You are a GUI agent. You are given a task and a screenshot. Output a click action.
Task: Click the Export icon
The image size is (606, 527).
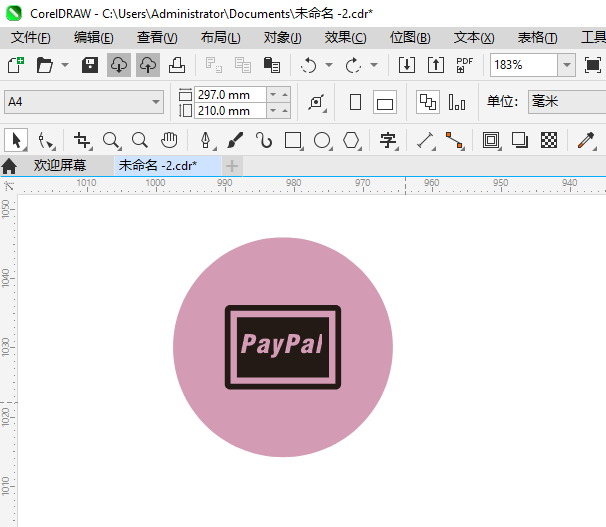436,65
